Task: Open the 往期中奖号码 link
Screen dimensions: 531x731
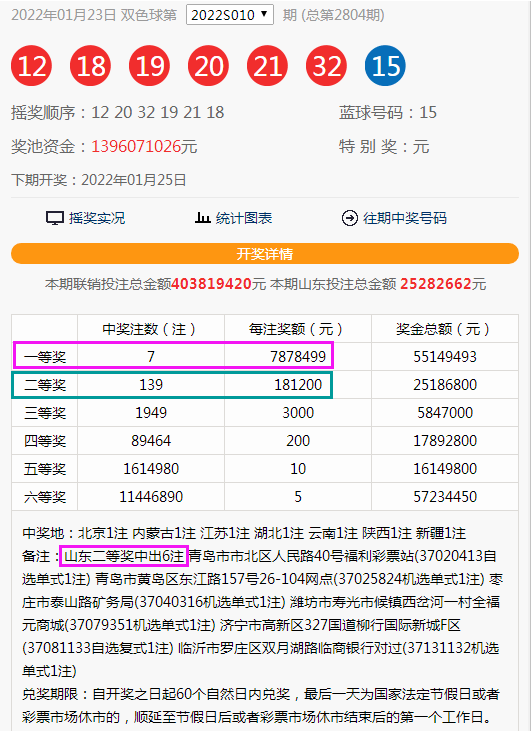Action: (405, 218)
